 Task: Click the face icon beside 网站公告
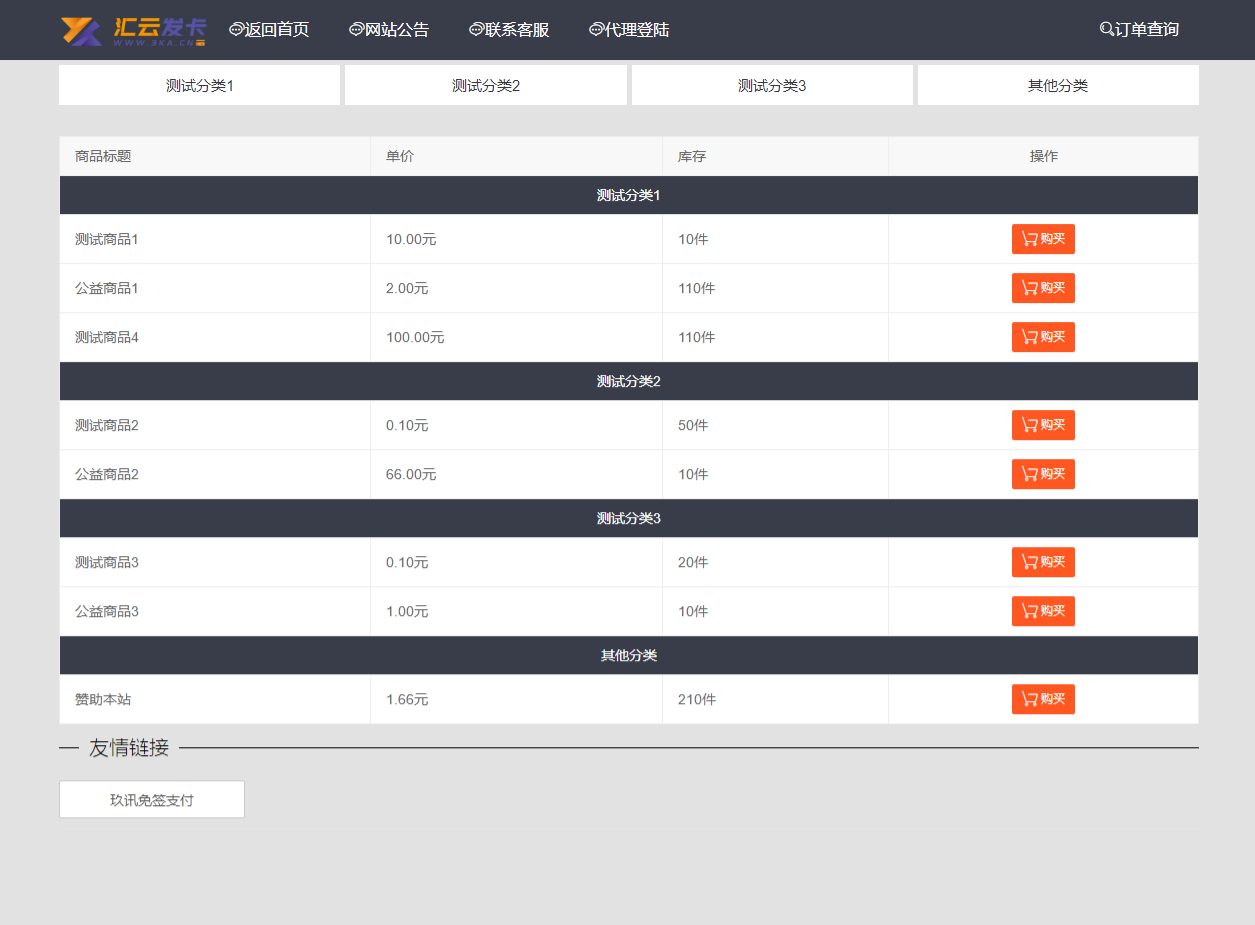pos(356,30)
